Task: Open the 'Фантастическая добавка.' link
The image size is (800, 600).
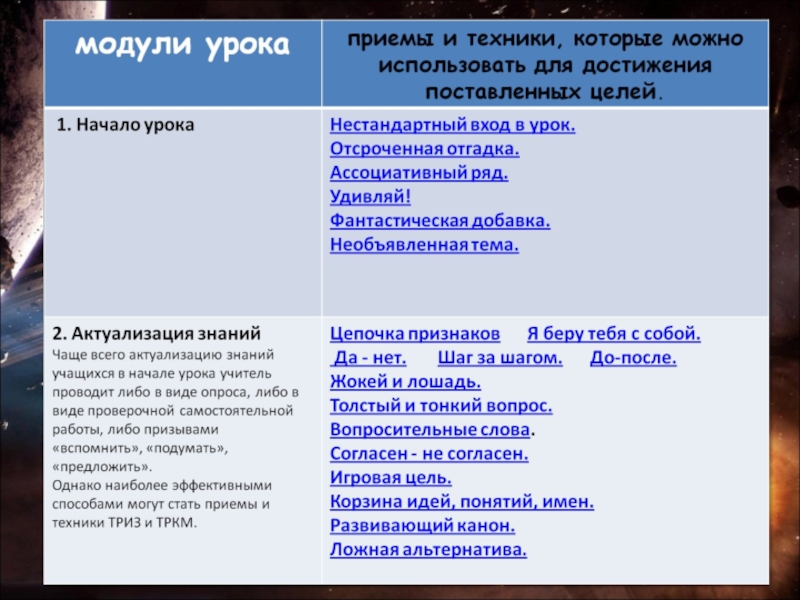Action: point(440,220)
